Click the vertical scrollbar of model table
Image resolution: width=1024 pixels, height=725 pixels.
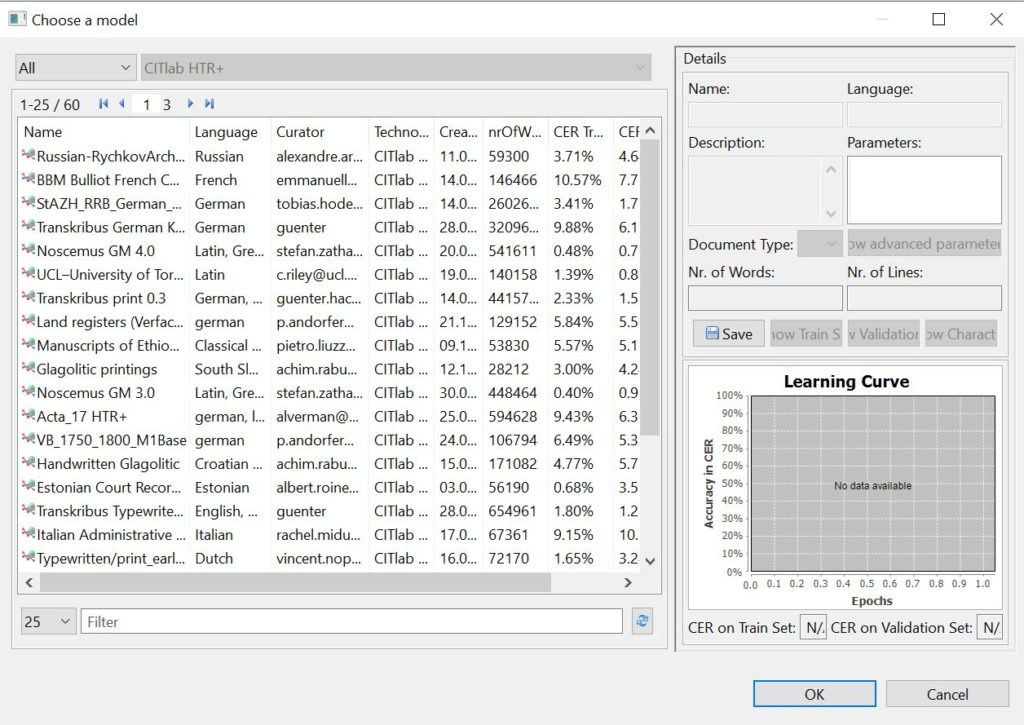pos(650,287)
